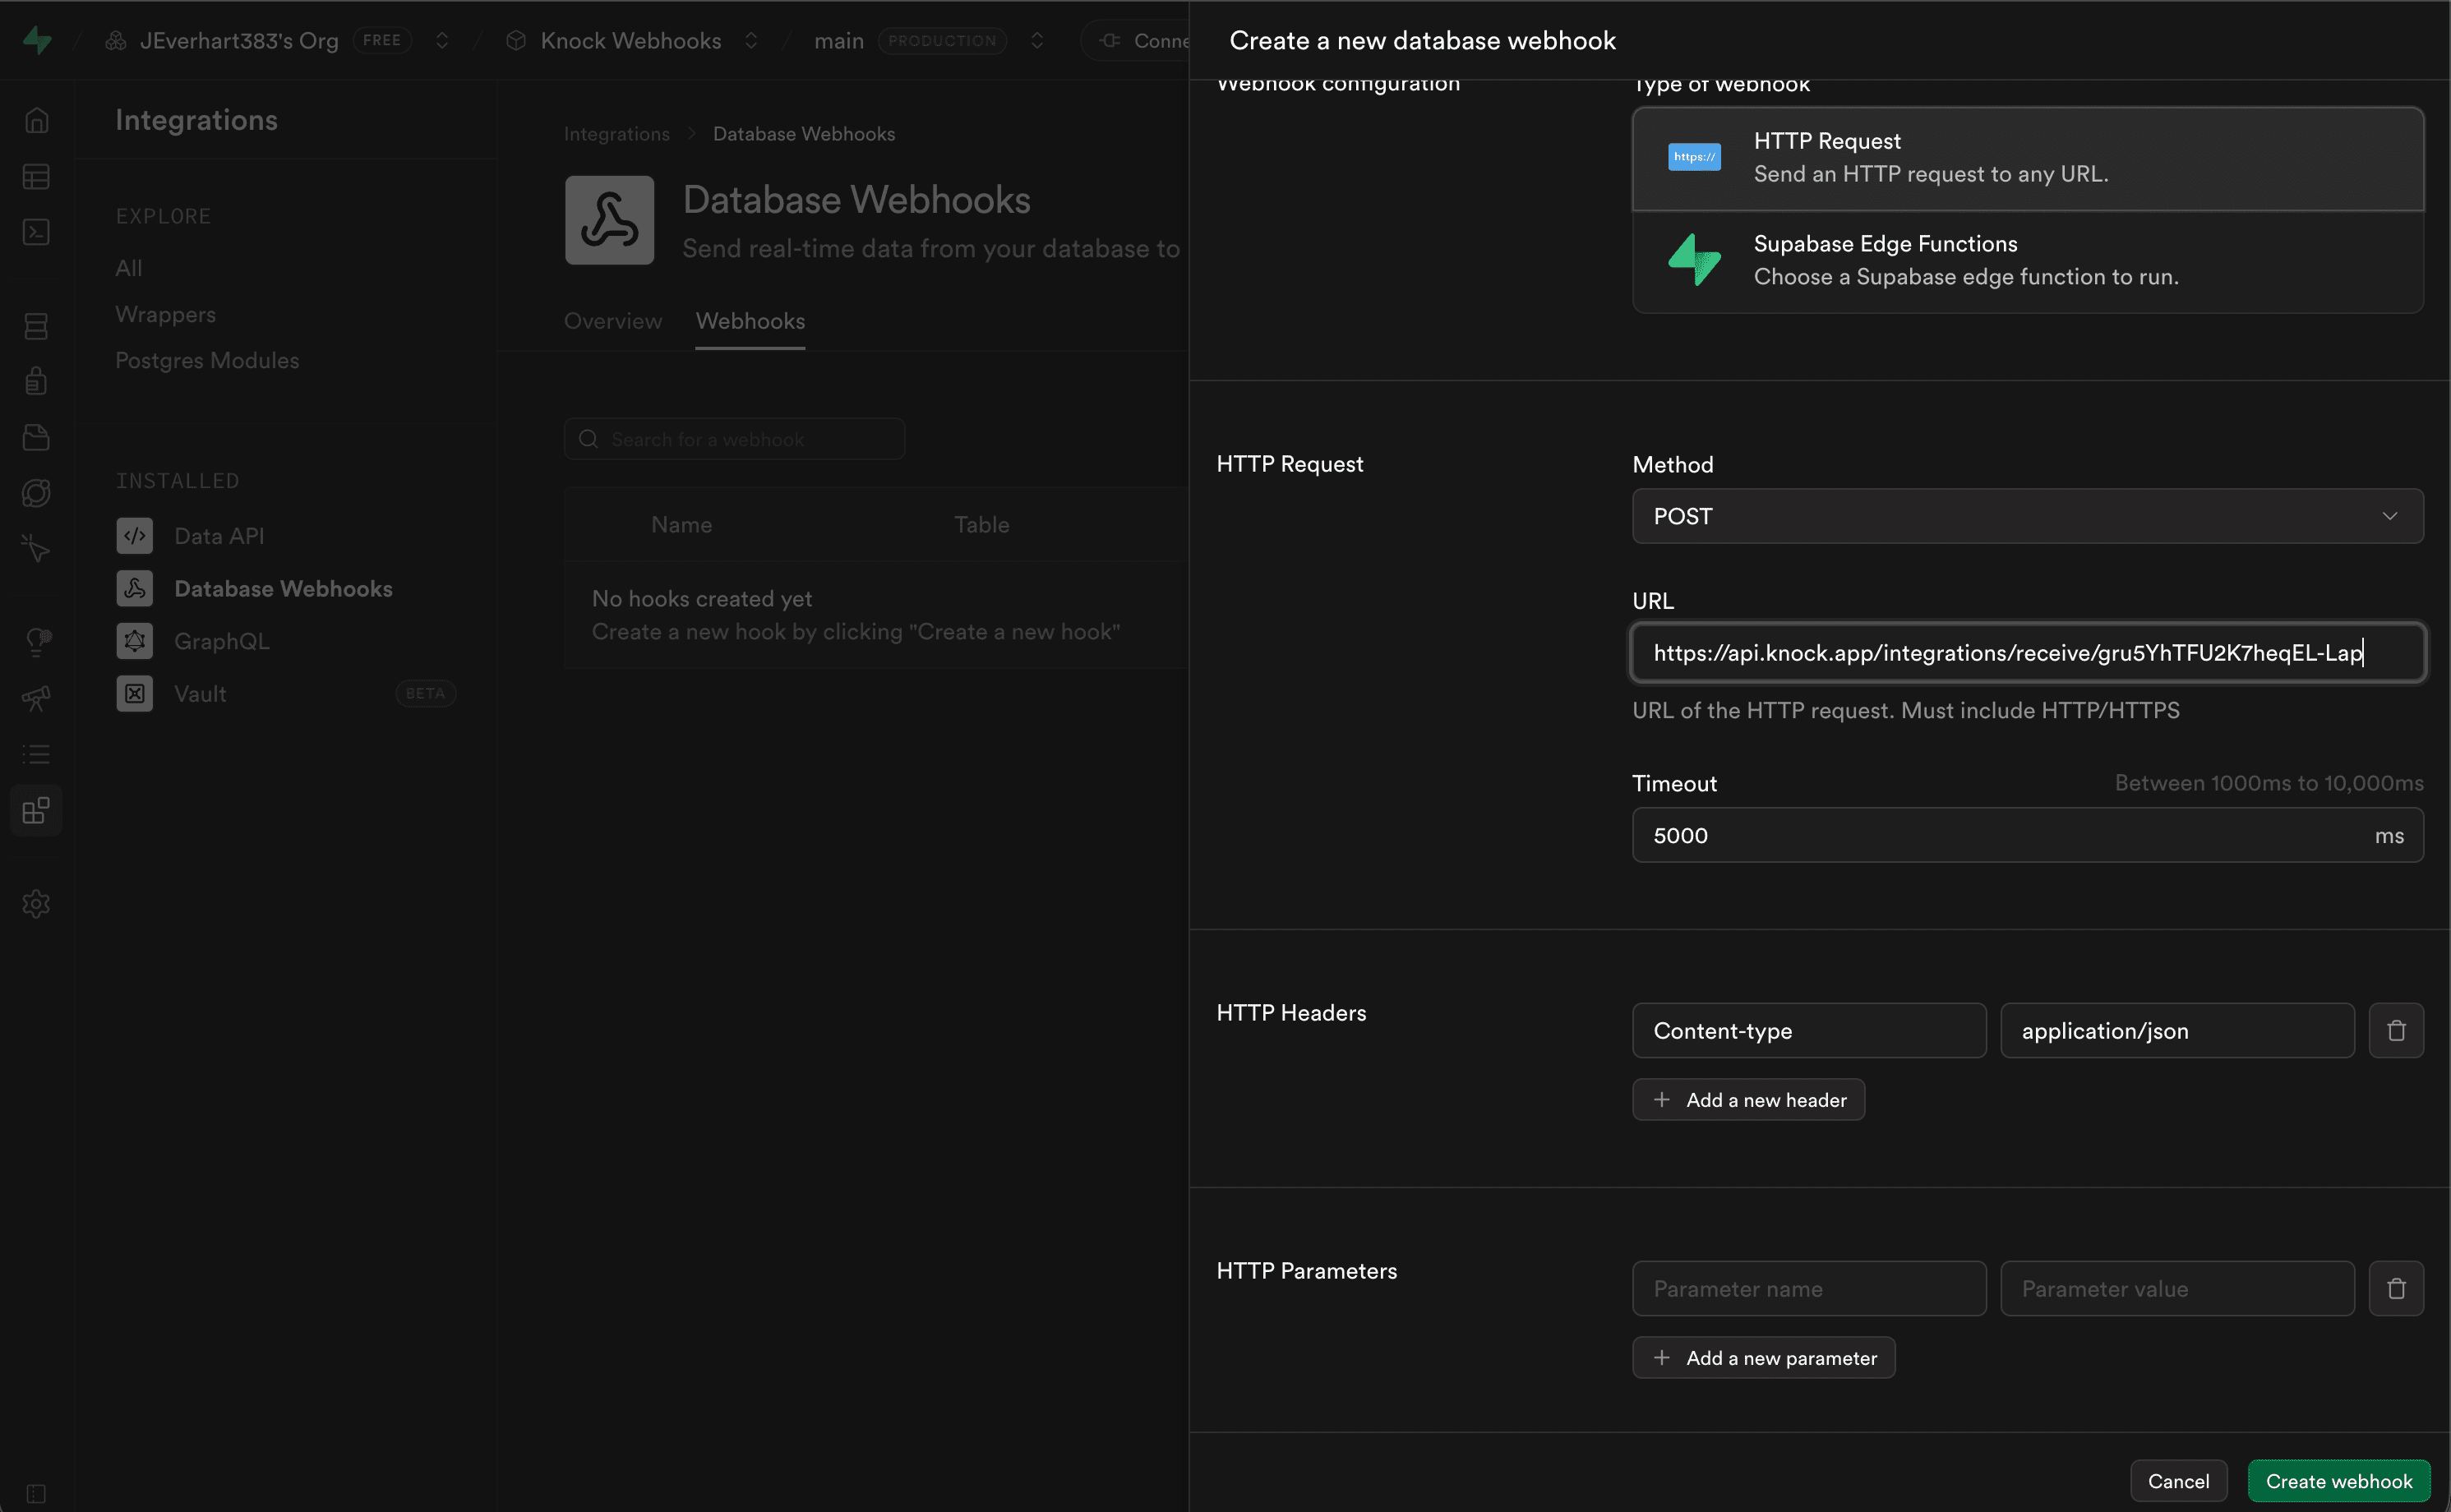Click the Create webhook button
Viewport: 2451px width, 1512px height.
(x=2338, y=1480)
